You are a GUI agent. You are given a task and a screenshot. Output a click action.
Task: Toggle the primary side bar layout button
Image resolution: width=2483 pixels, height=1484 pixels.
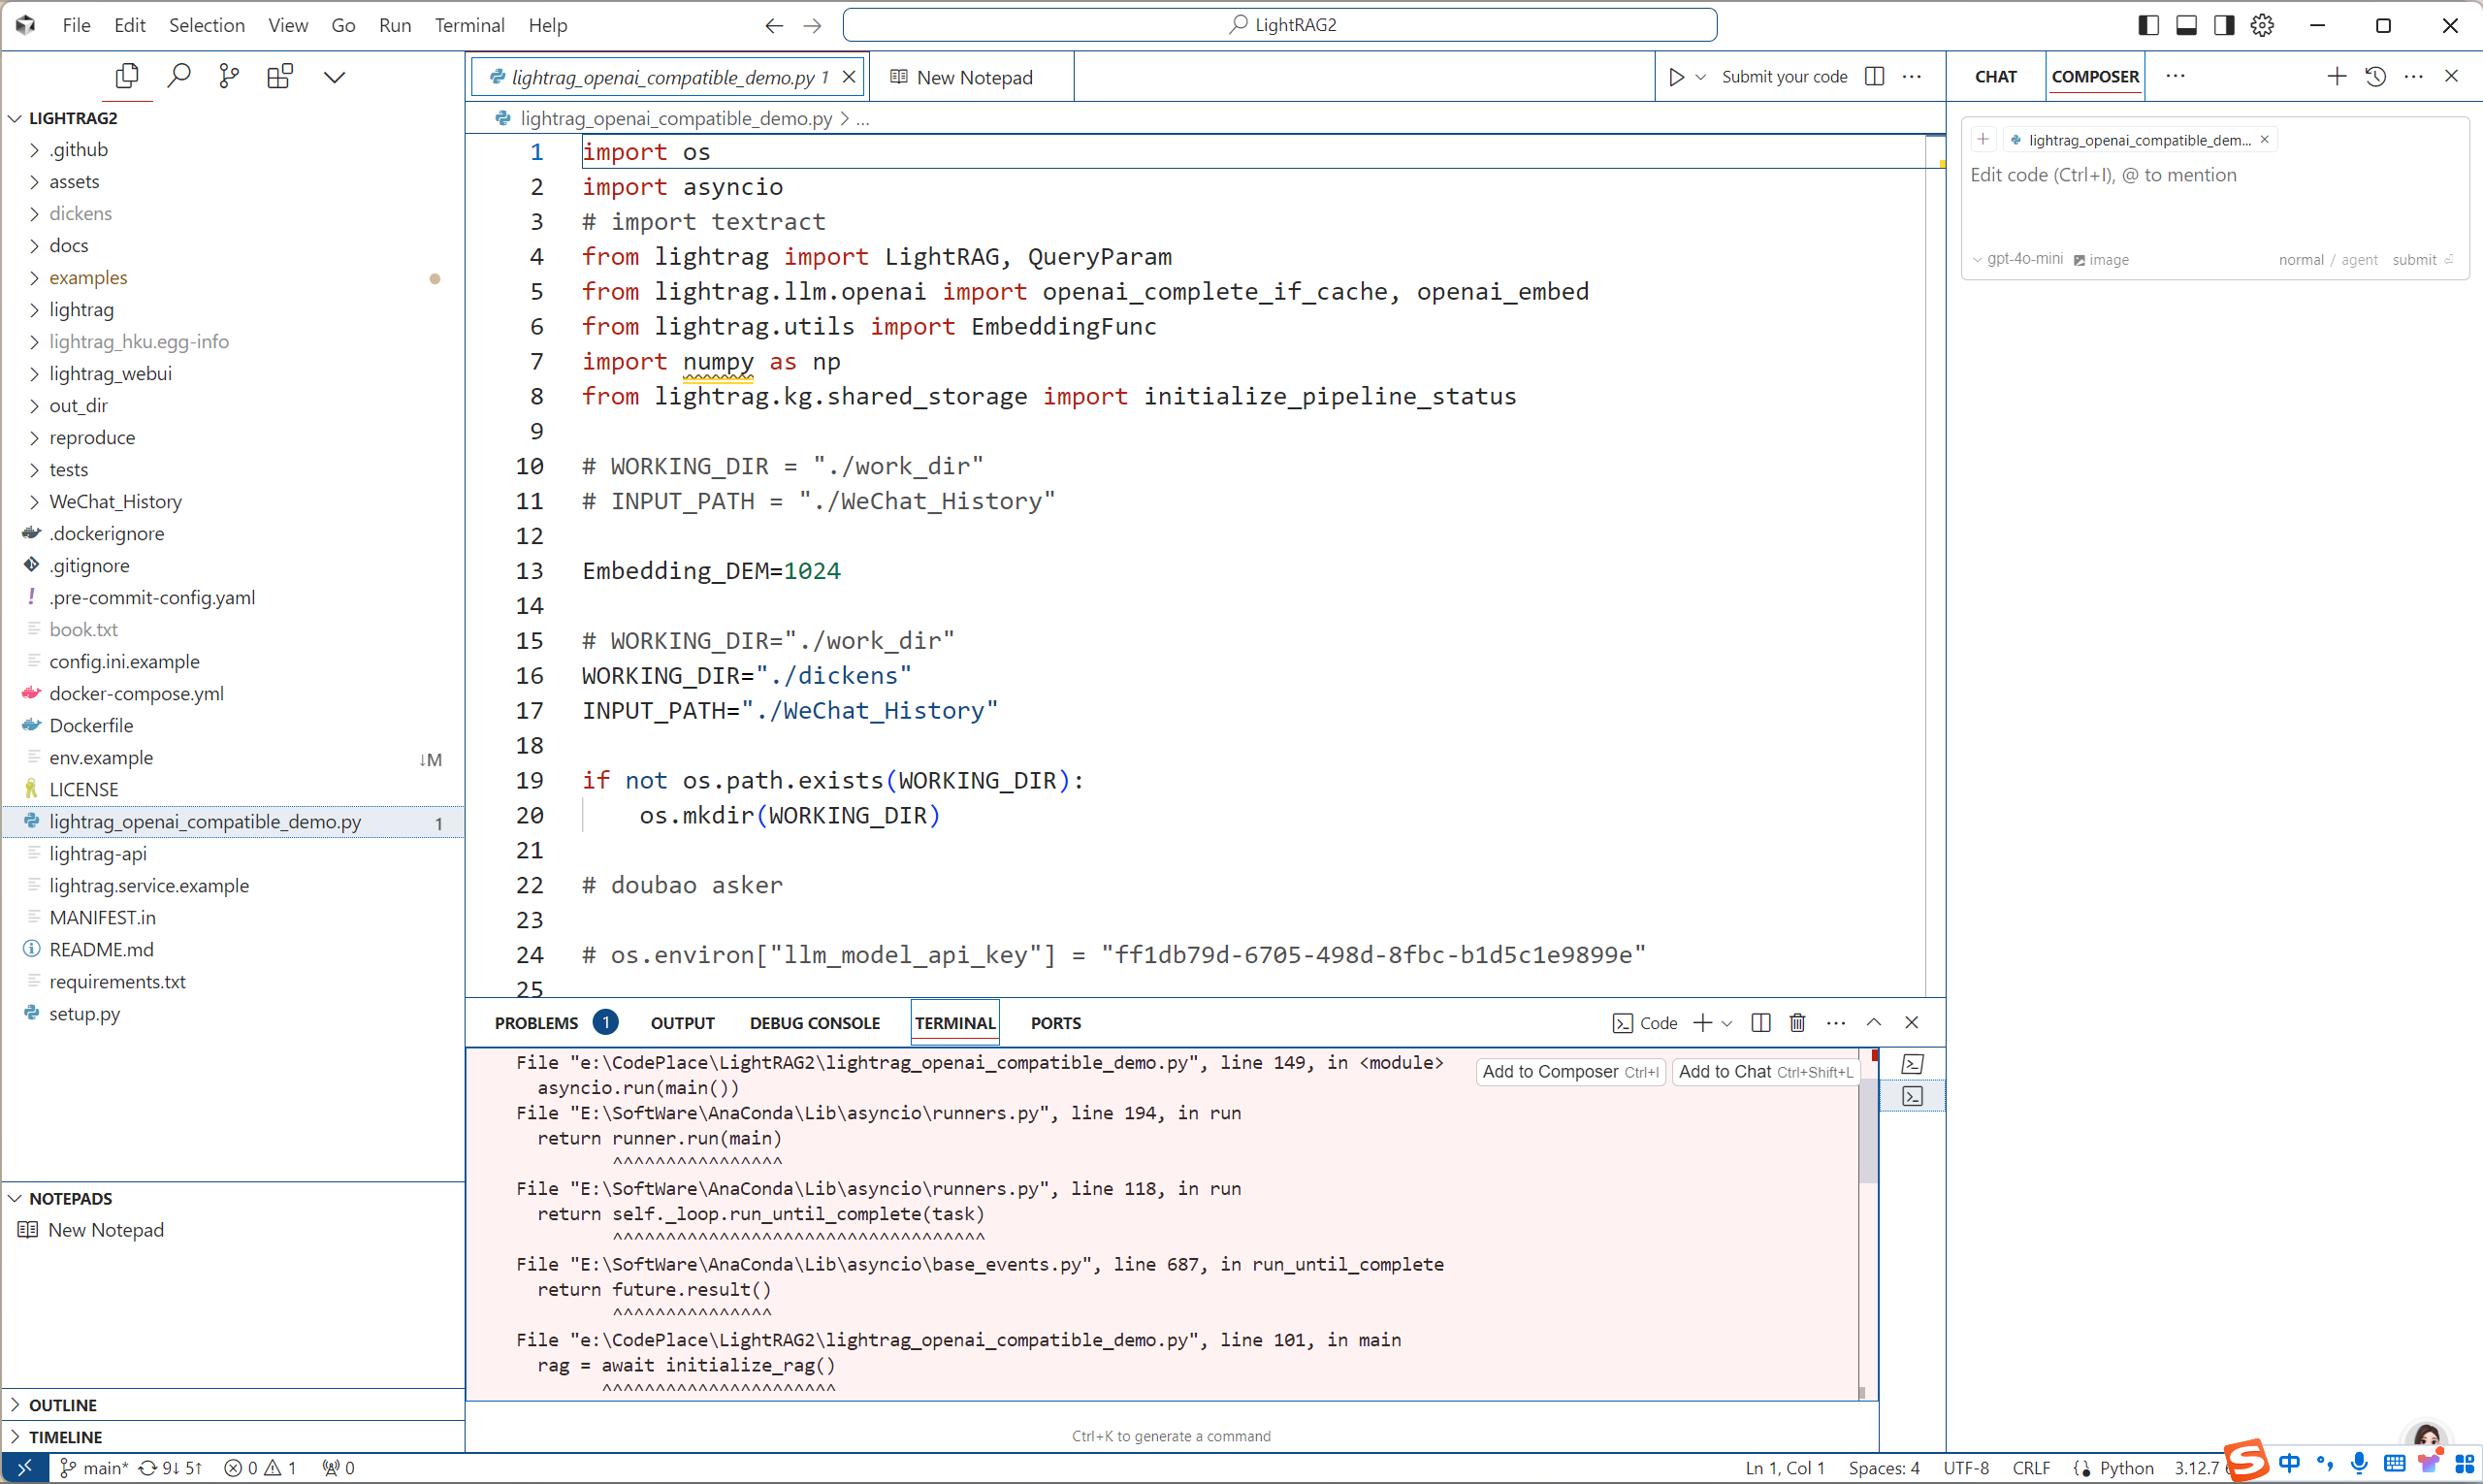[x=2148, y=25]
